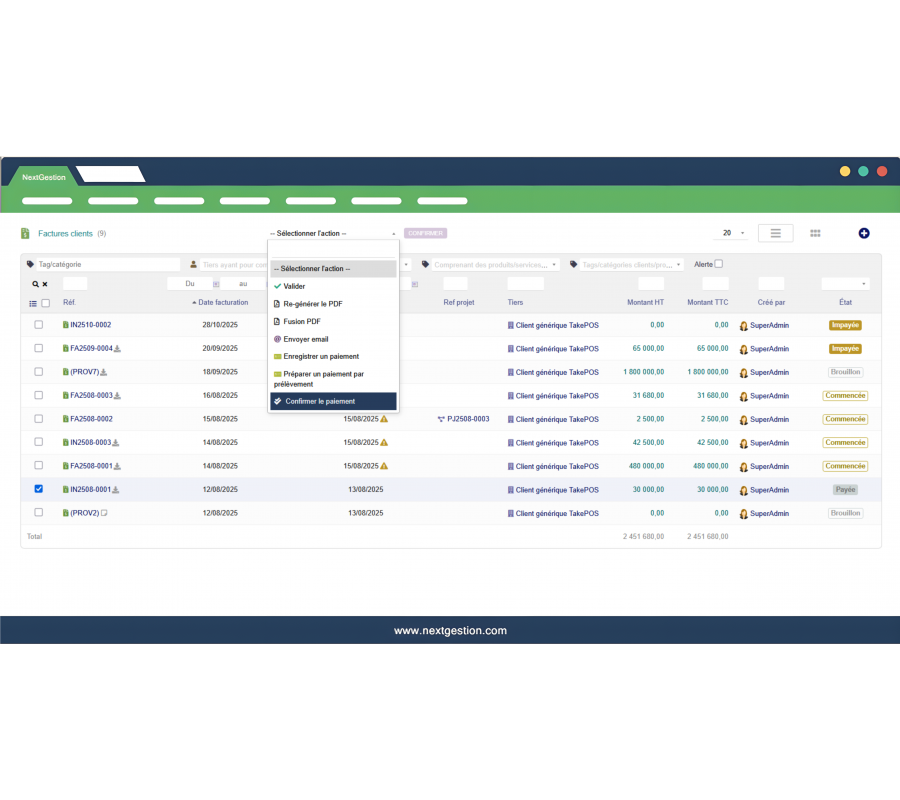Clear filters with the X icon
The image size is (900, 800).
(44, 284)
